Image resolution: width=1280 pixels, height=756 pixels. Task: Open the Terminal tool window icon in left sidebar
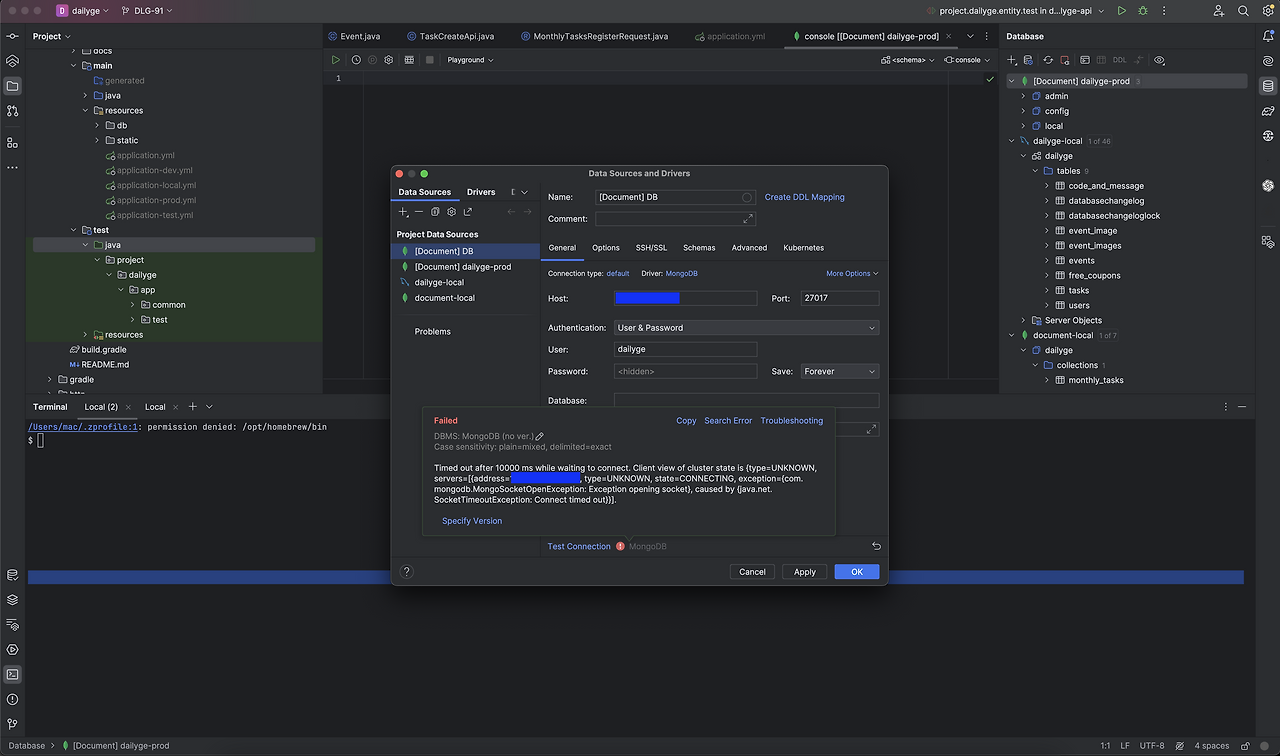point(12,674)
